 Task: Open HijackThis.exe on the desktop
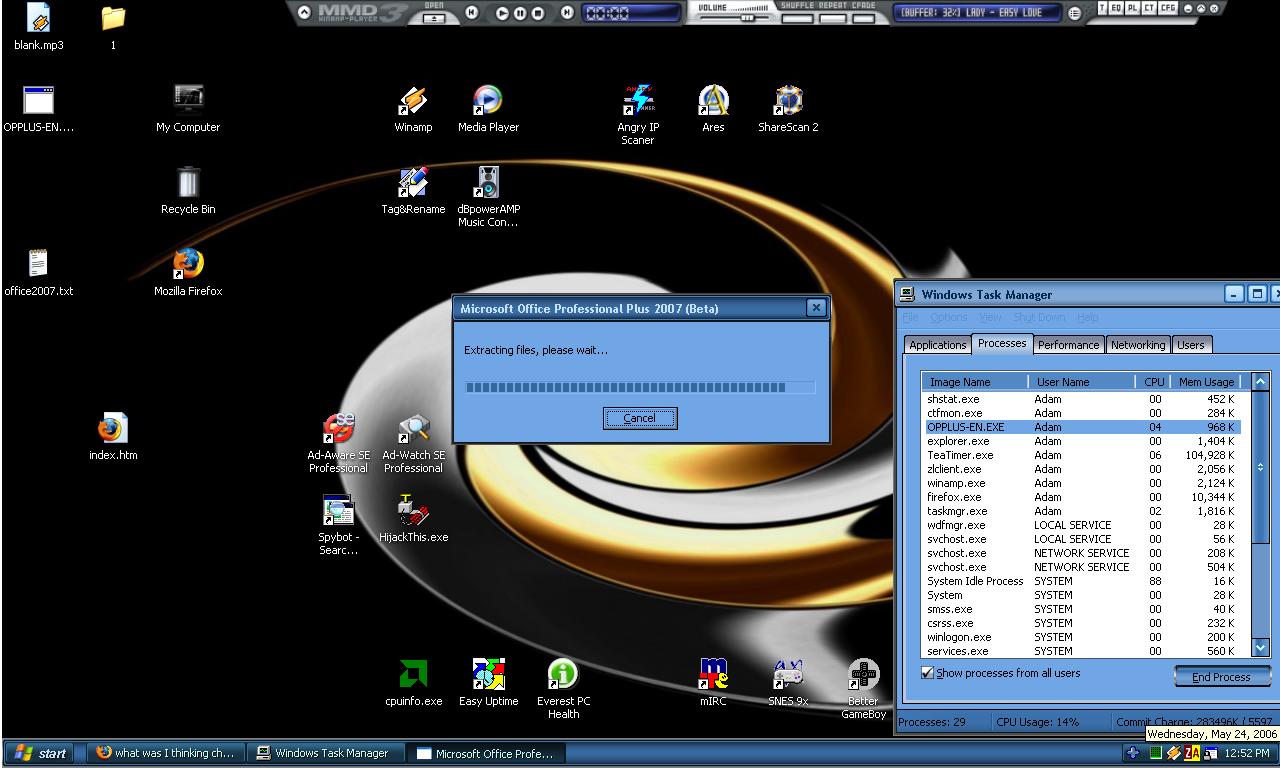click(413, 512)
